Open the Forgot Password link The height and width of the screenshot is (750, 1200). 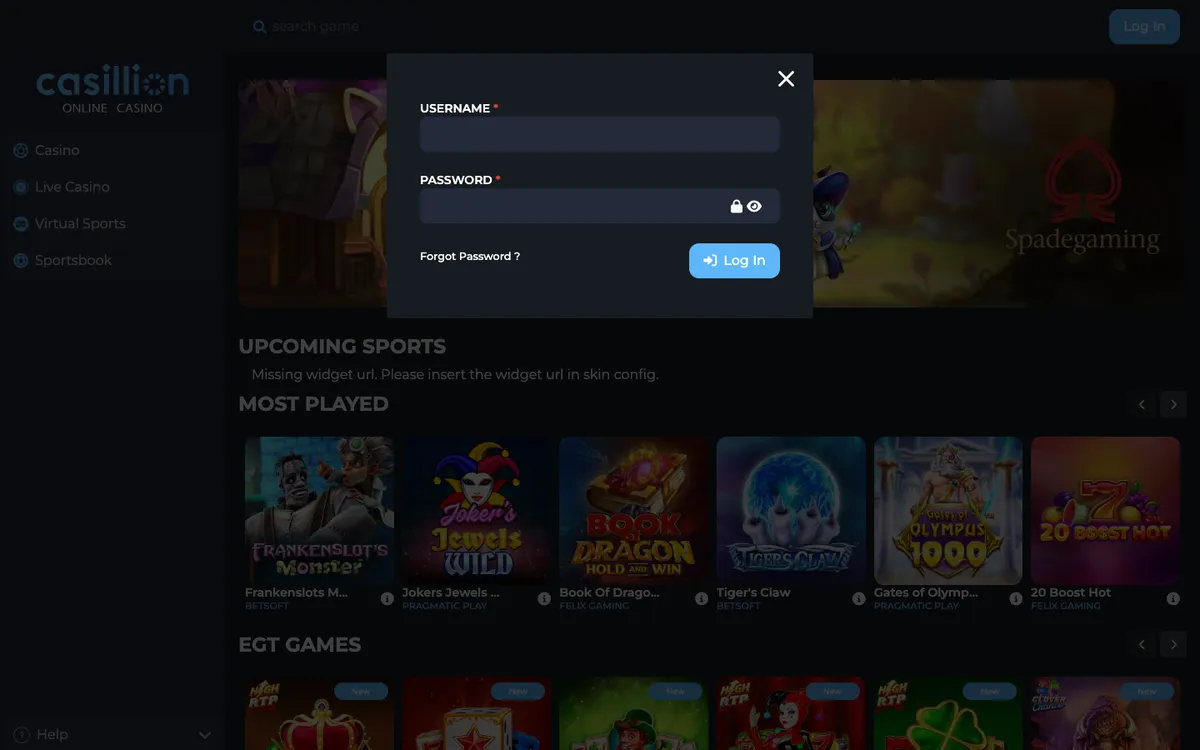[x=470, y=256]
